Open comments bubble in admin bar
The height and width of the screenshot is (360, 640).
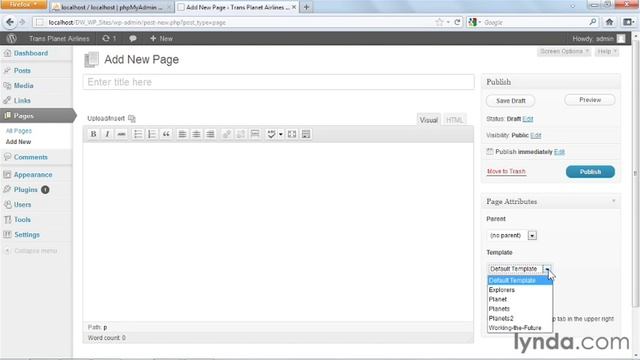coord(133,38)
